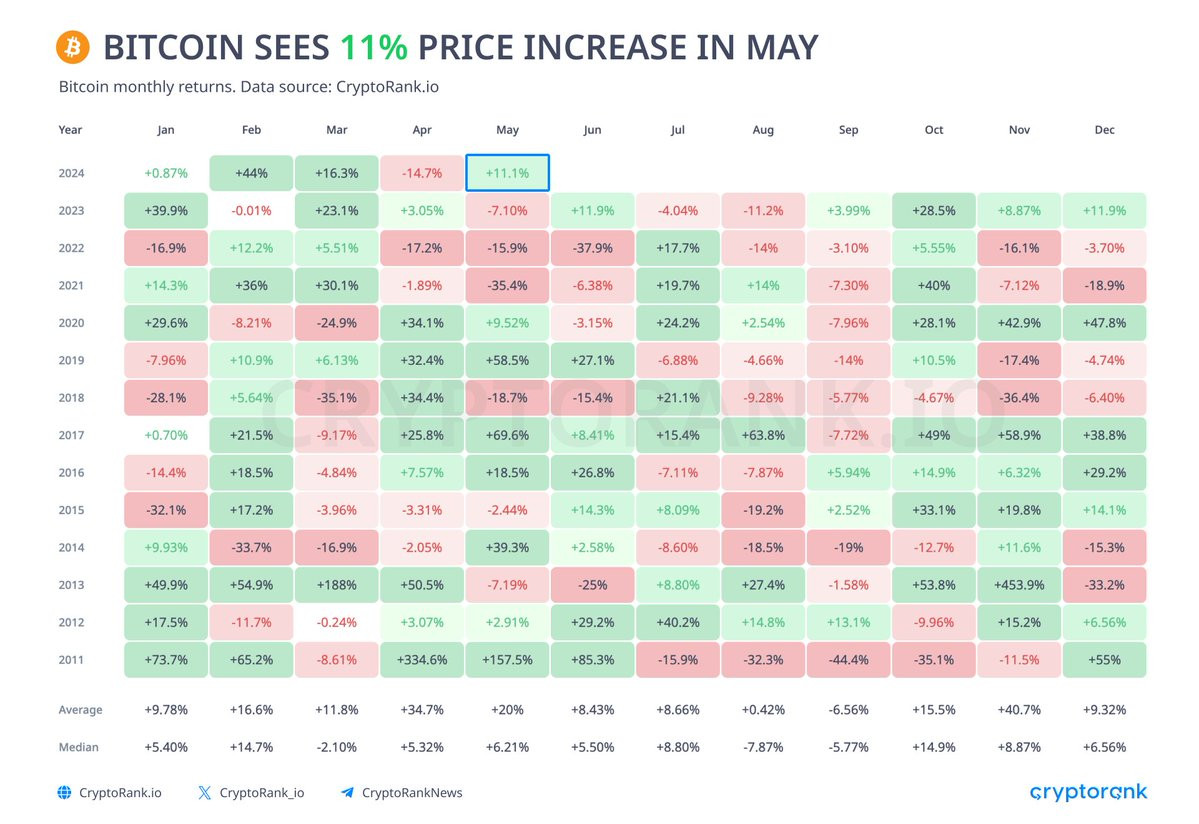The width and height of the screenshot is (1199, 824).
Task: Click the 2011 April +334.6% cell
Action: [422, 660]
